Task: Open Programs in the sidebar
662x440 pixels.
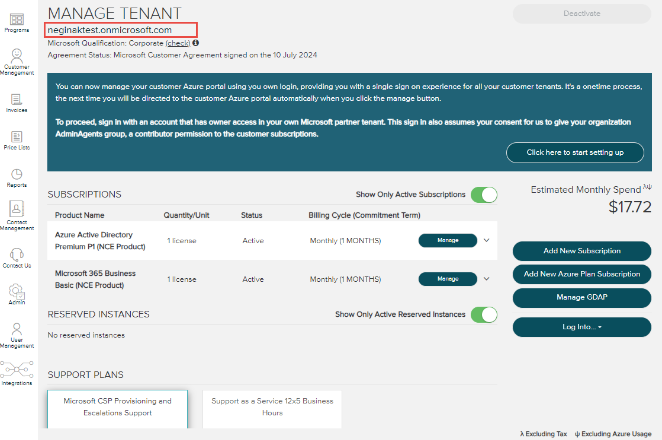Action: coord(17,20)
